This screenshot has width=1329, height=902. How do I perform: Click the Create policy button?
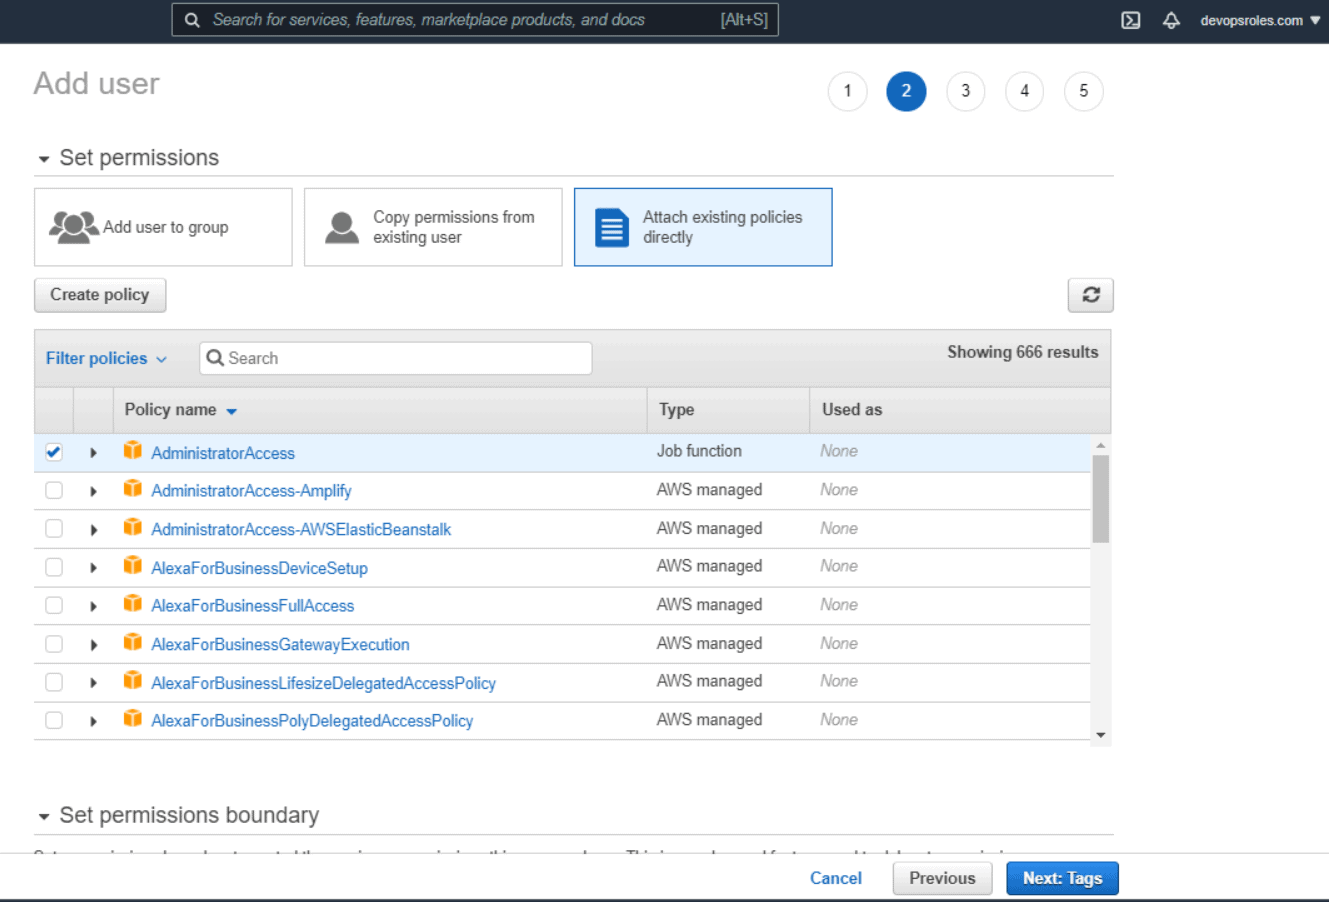pyautogui.click(x=100, y=295)
